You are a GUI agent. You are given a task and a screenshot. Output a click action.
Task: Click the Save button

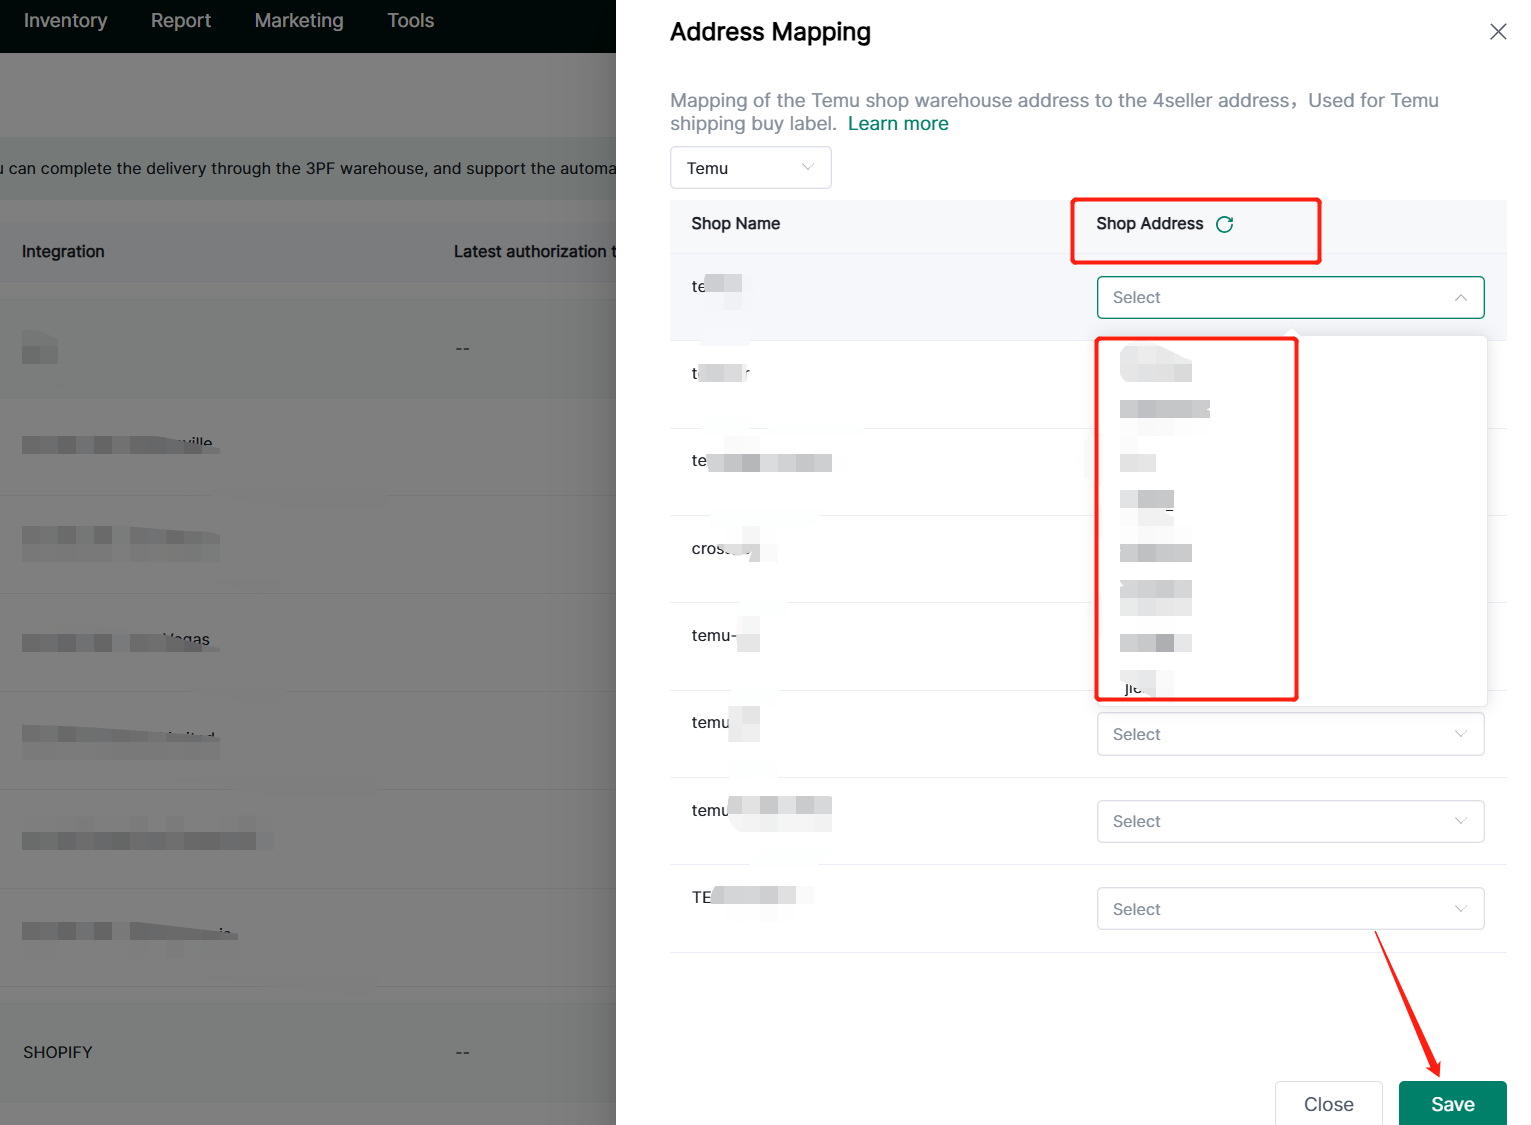pos(1451,1103)
